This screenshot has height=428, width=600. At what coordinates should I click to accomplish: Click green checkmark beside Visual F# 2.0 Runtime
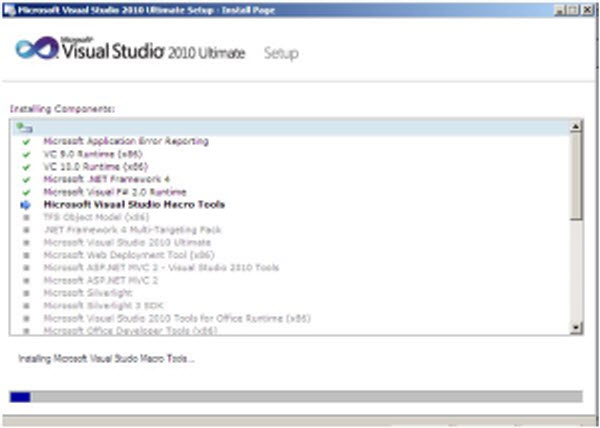(26, 192)
